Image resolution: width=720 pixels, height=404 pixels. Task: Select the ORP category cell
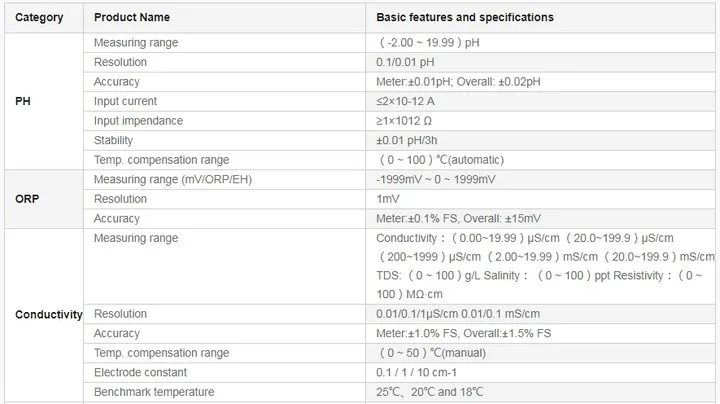click(27, 199)
